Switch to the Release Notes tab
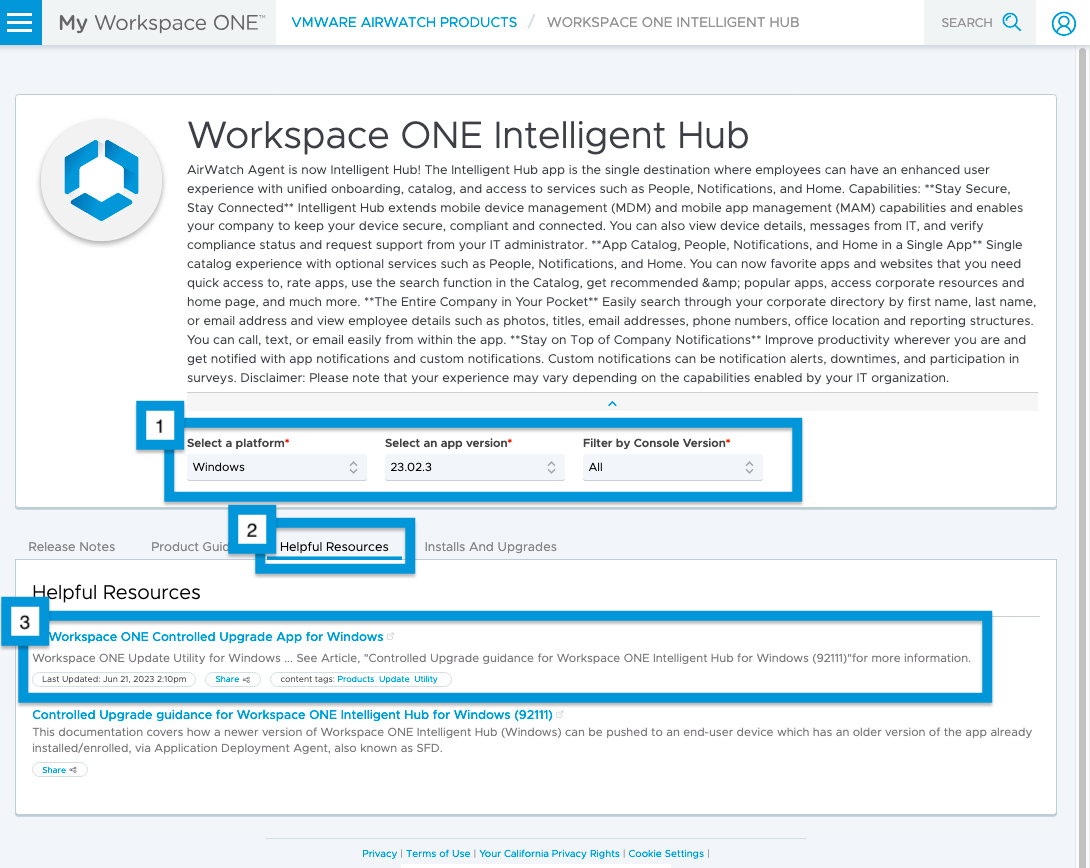 [x=71, y=547]
